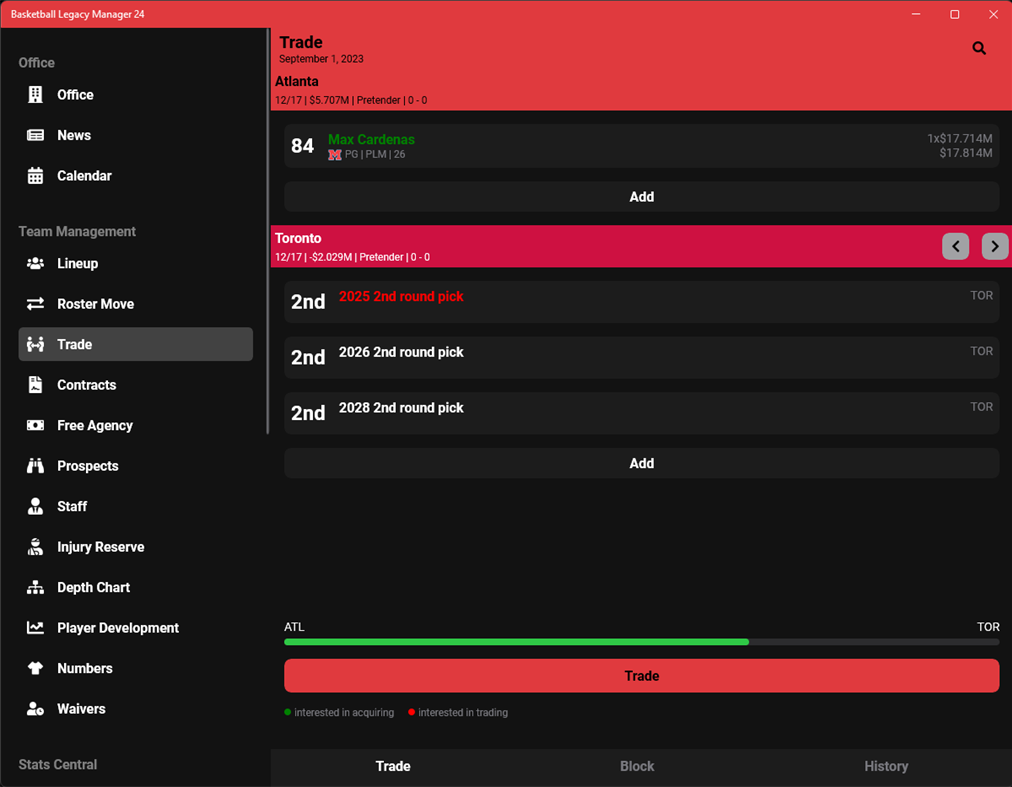Click the Contracts document icon
The image size is (1012, 787).
tap(35, 385)
